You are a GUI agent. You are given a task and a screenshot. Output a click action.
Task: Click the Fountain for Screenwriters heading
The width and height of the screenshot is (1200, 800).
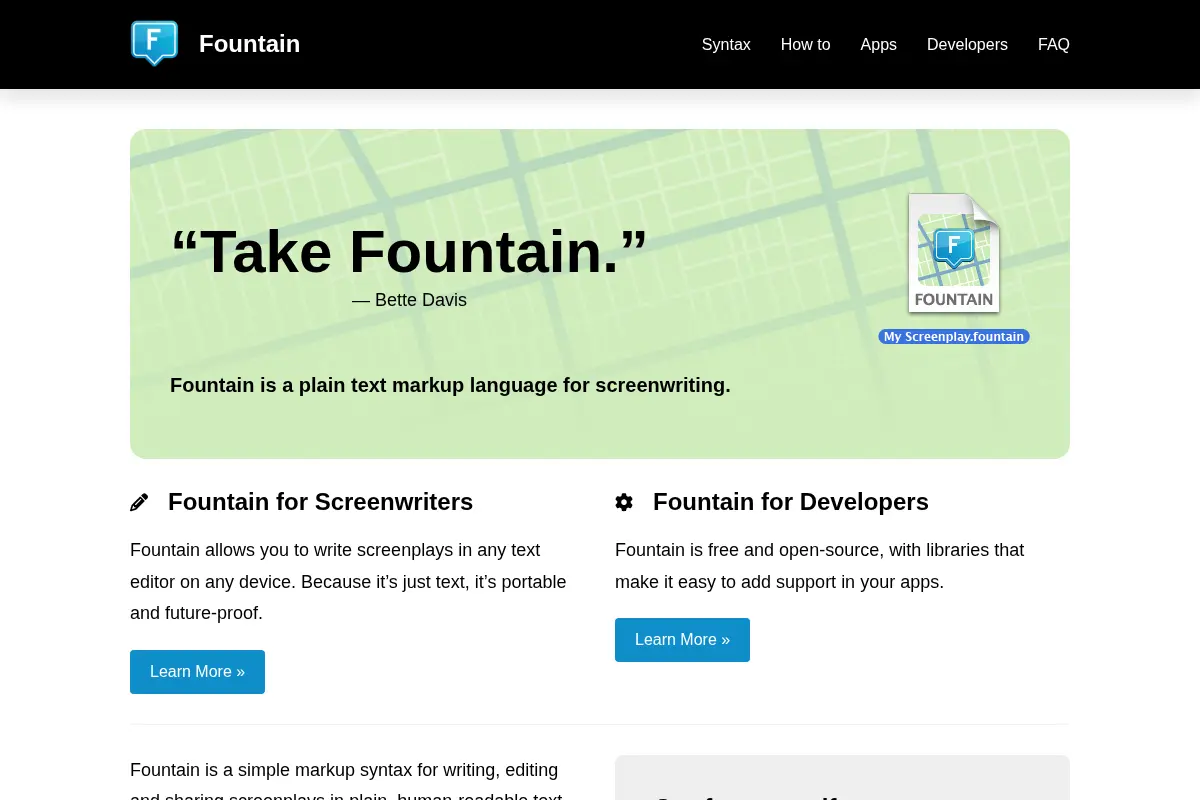pyautogui.click(x=320, y=502)
